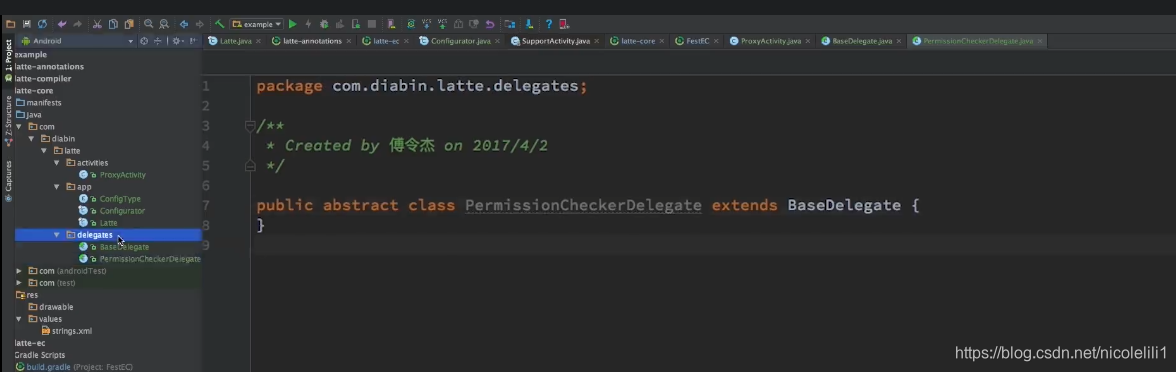The image size is (1176, 372).
Task: Click the Synchronize refresh icon
Action: click(x=42, y=24)
